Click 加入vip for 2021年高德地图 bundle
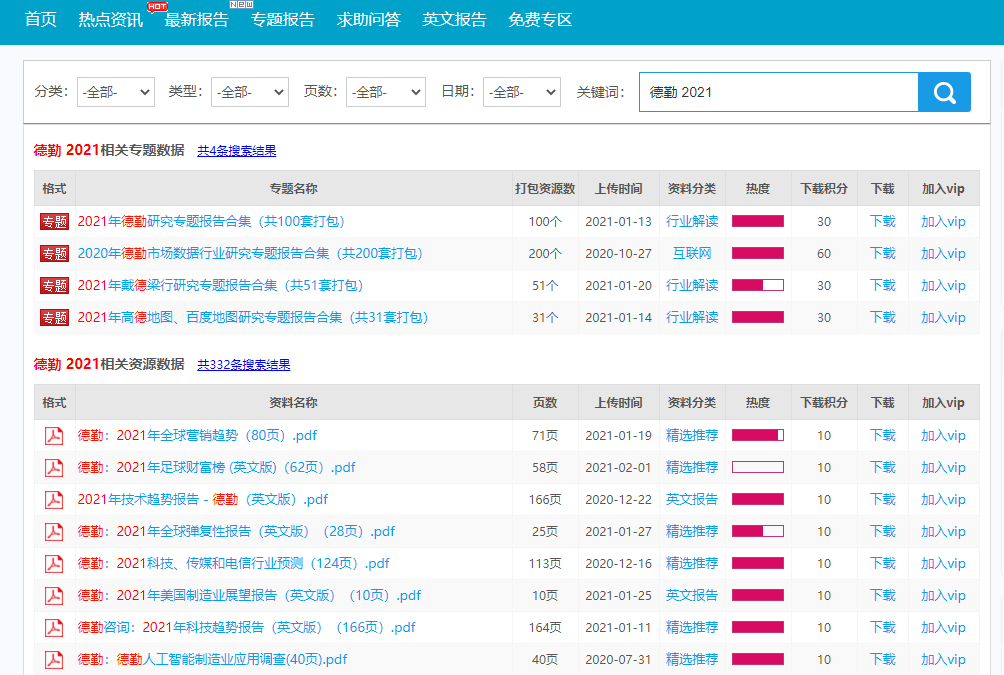The image size is (1004, 675). click(x=943, y=318)
